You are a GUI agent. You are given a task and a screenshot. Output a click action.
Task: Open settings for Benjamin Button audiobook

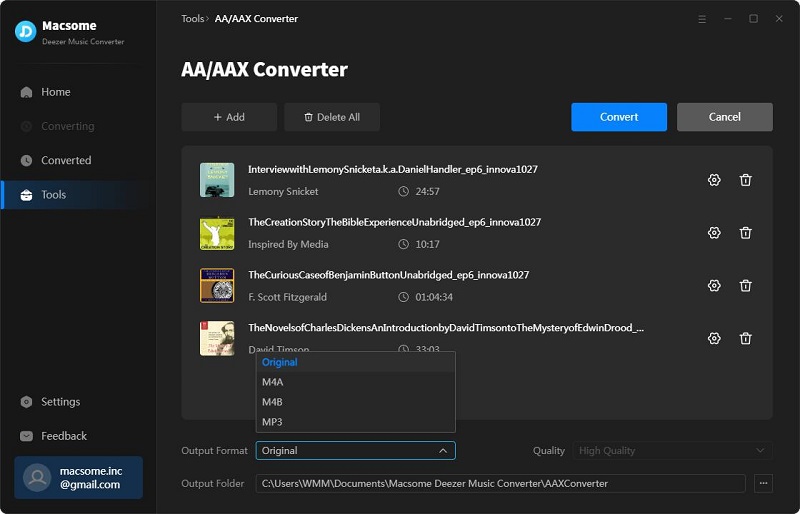click(714, 285)
